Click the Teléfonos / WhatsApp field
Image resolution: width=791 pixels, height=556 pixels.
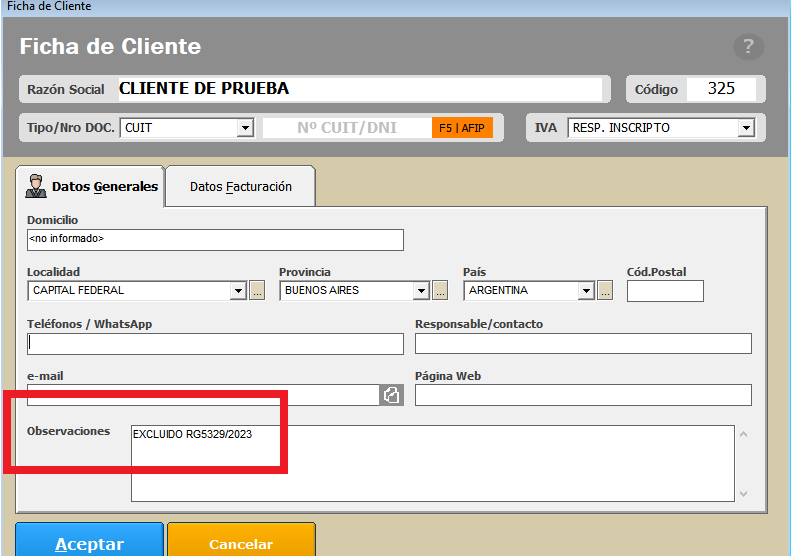point(215,344)
